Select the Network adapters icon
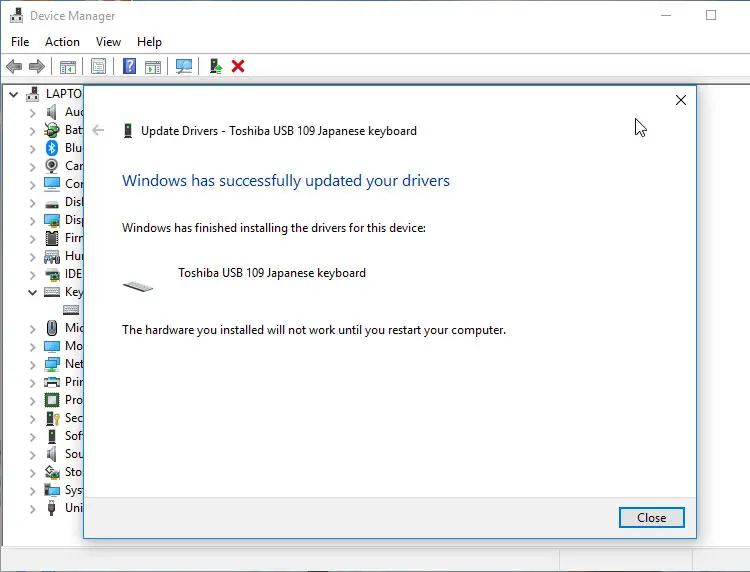750x572 pixels. [x=52, y=364]
